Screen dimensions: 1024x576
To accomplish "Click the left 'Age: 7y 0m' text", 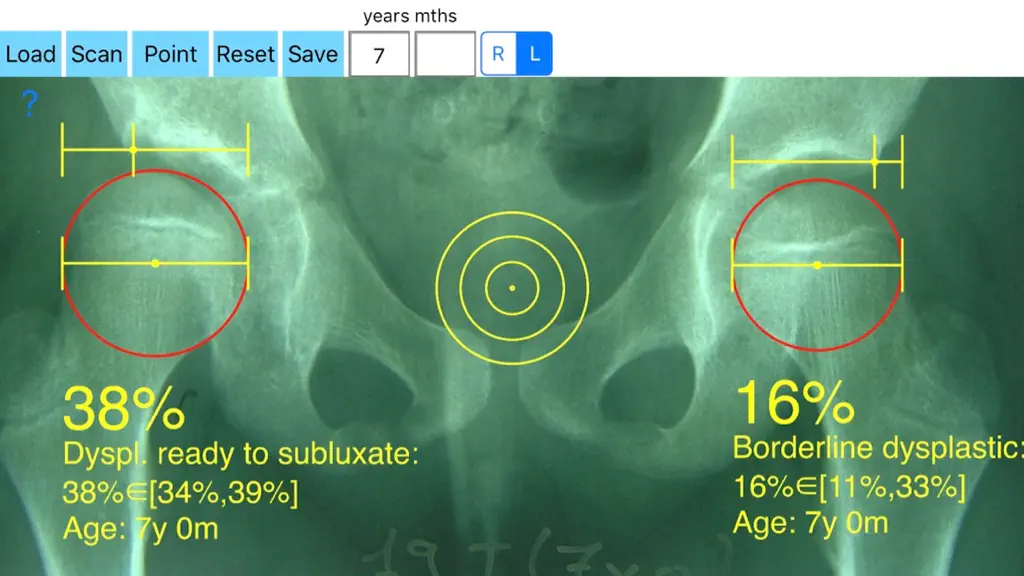I will click(140, 529).
